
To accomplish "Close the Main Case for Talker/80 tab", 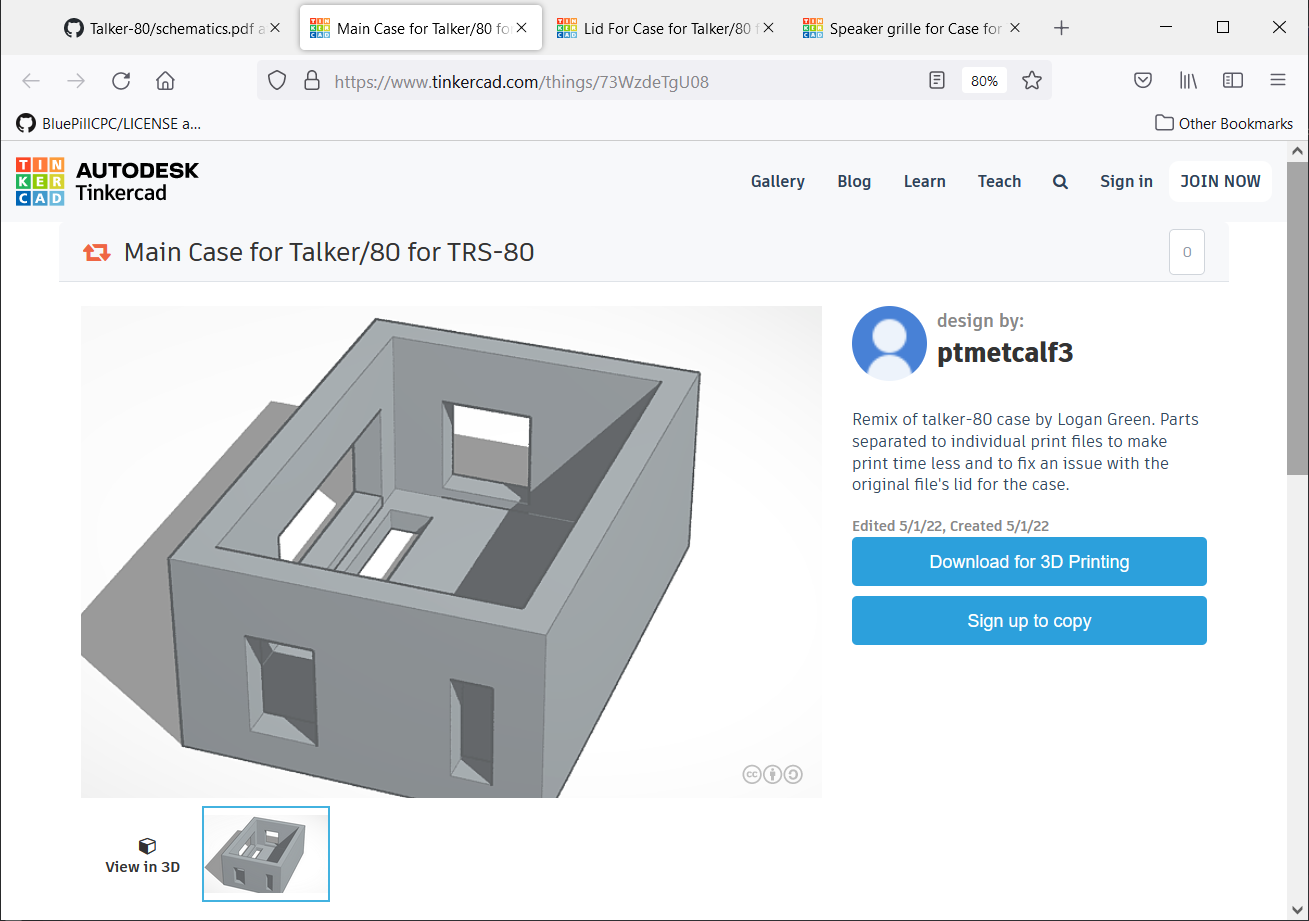I will (522, 28).
